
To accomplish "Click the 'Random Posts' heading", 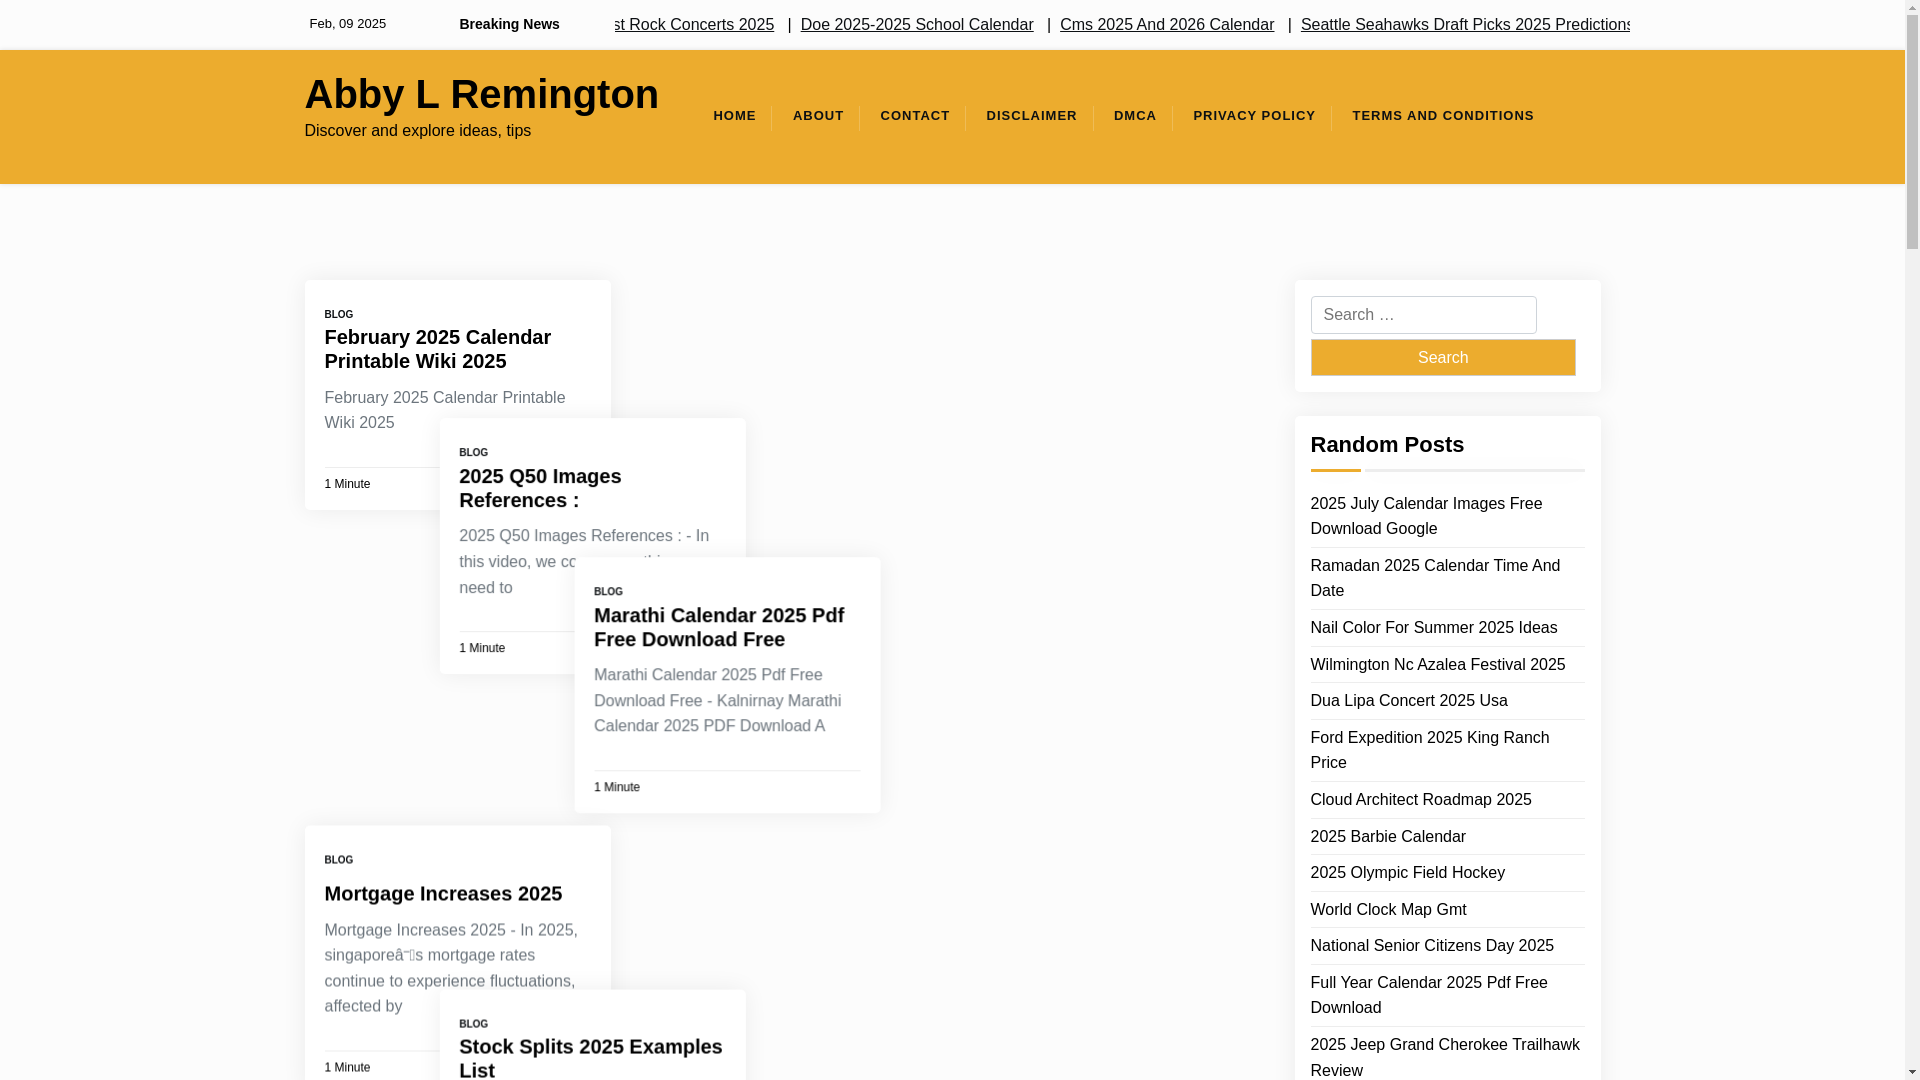I will tap(1386, 445).
